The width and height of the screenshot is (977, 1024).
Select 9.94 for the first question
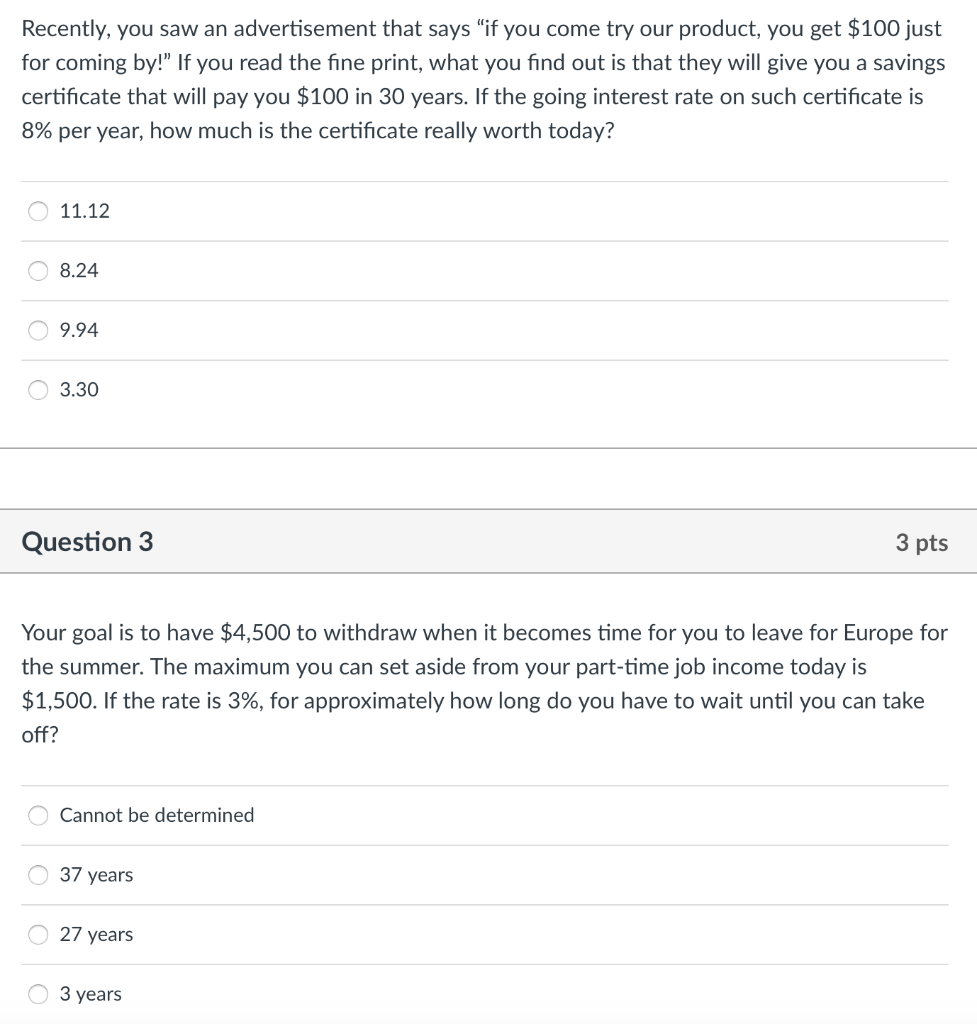point(79,330)
